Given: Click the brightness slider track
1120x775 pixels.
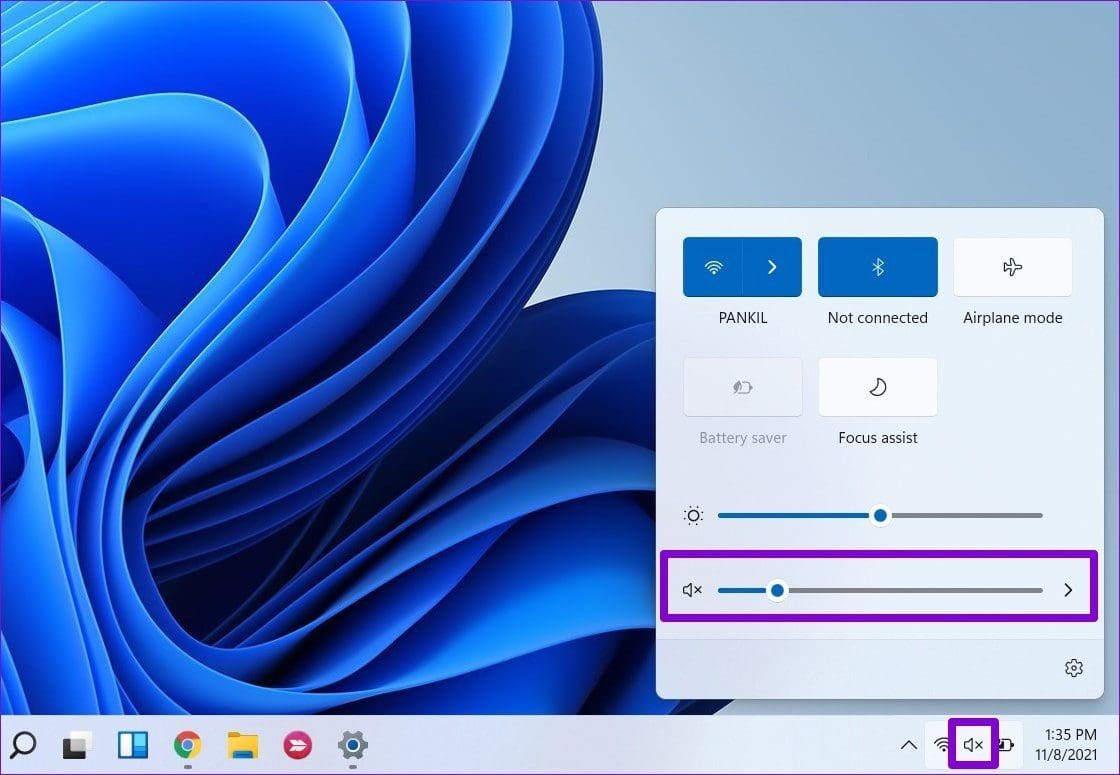Looking at the screenshot, I should click(x=880, y=515).
